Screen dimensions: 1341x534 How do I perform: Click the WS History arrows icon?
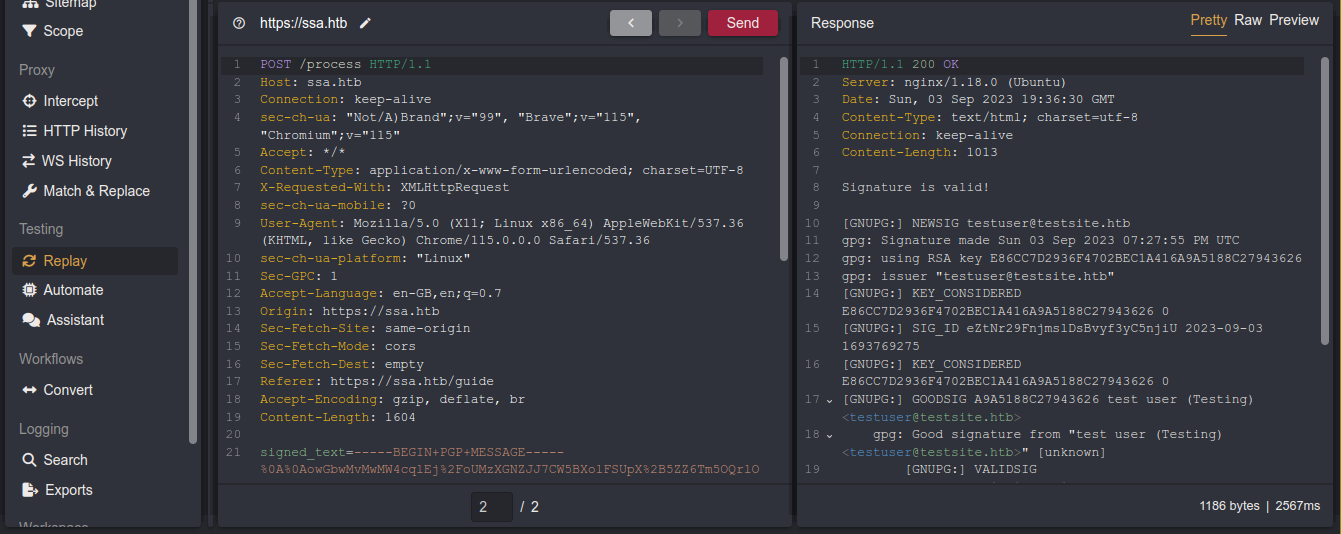(27, 161)
